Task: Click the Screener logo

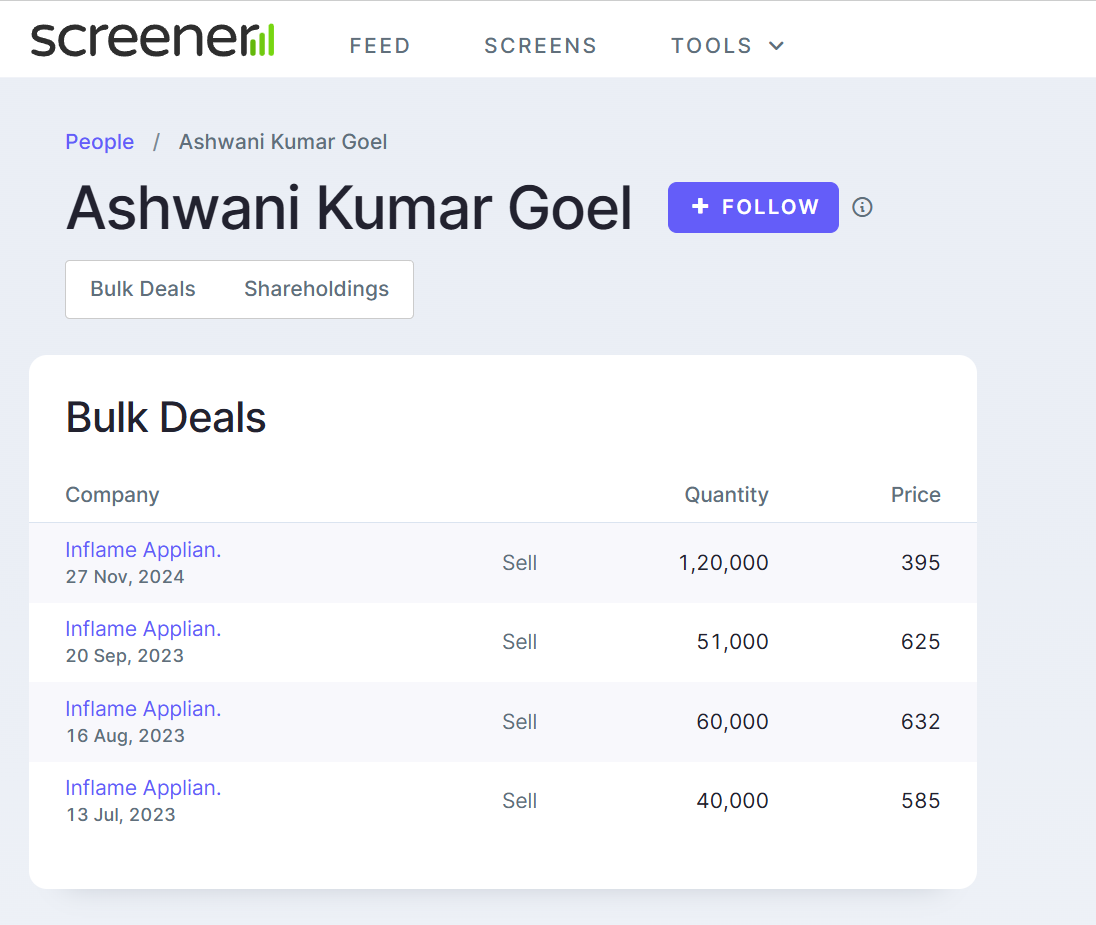Action: (x=152, y=40)
